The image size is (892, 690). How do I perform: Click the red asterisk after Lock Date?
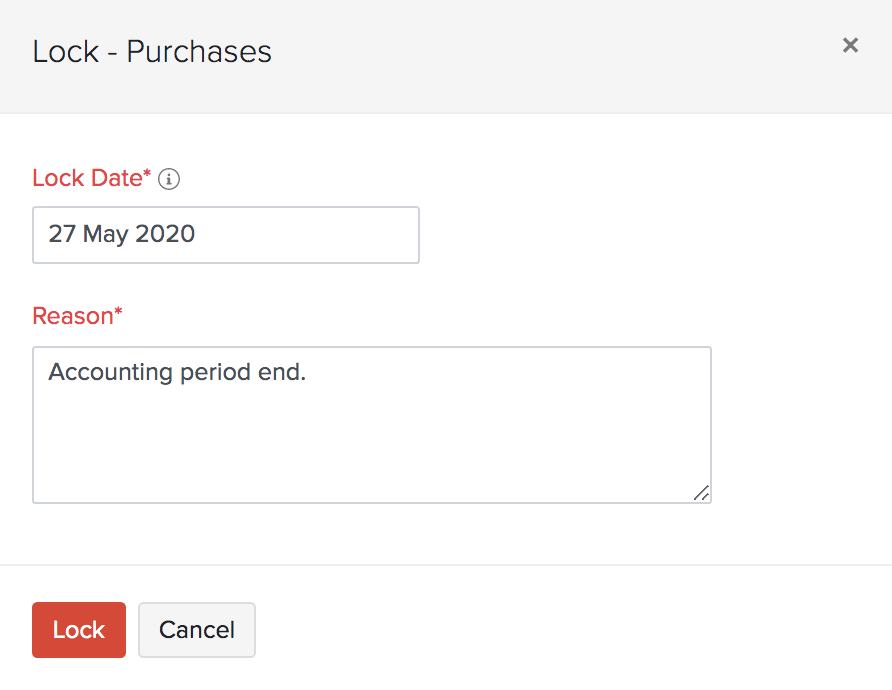coord(148,176)
